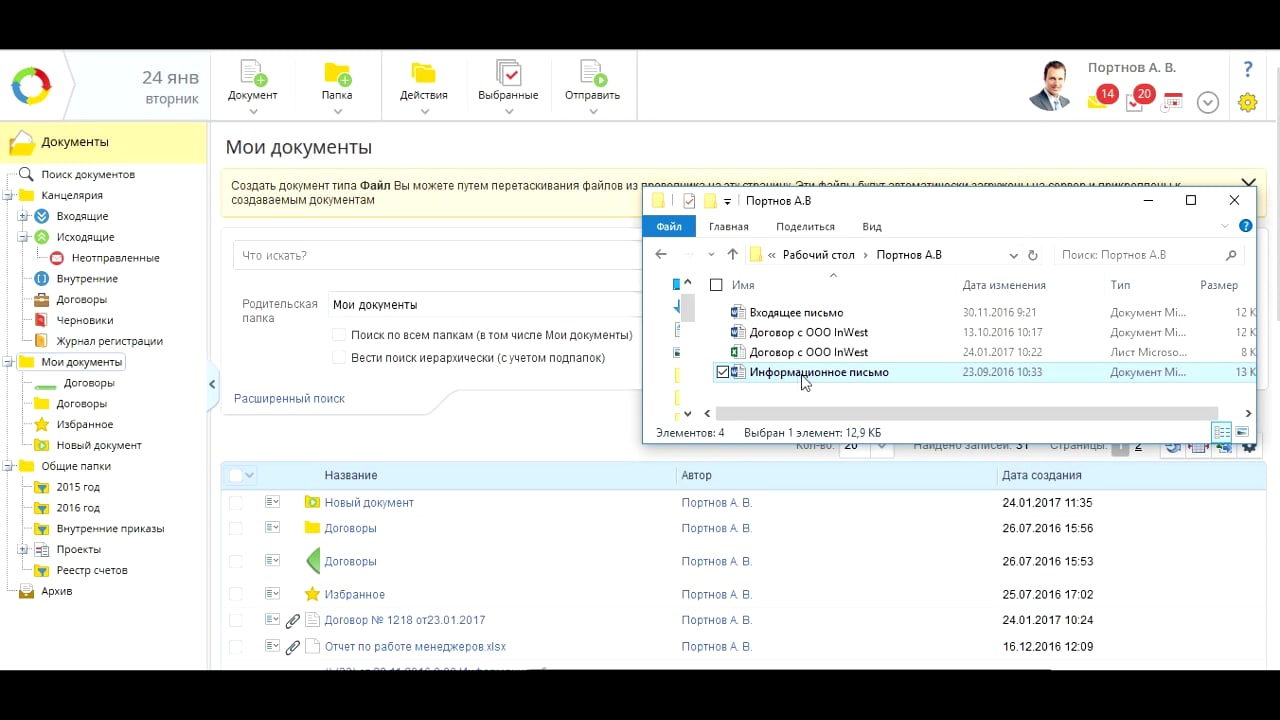This screenshot has height=720, width=1280.
Task: Tick the checkbox for Новый документ row
Action: 235,502
